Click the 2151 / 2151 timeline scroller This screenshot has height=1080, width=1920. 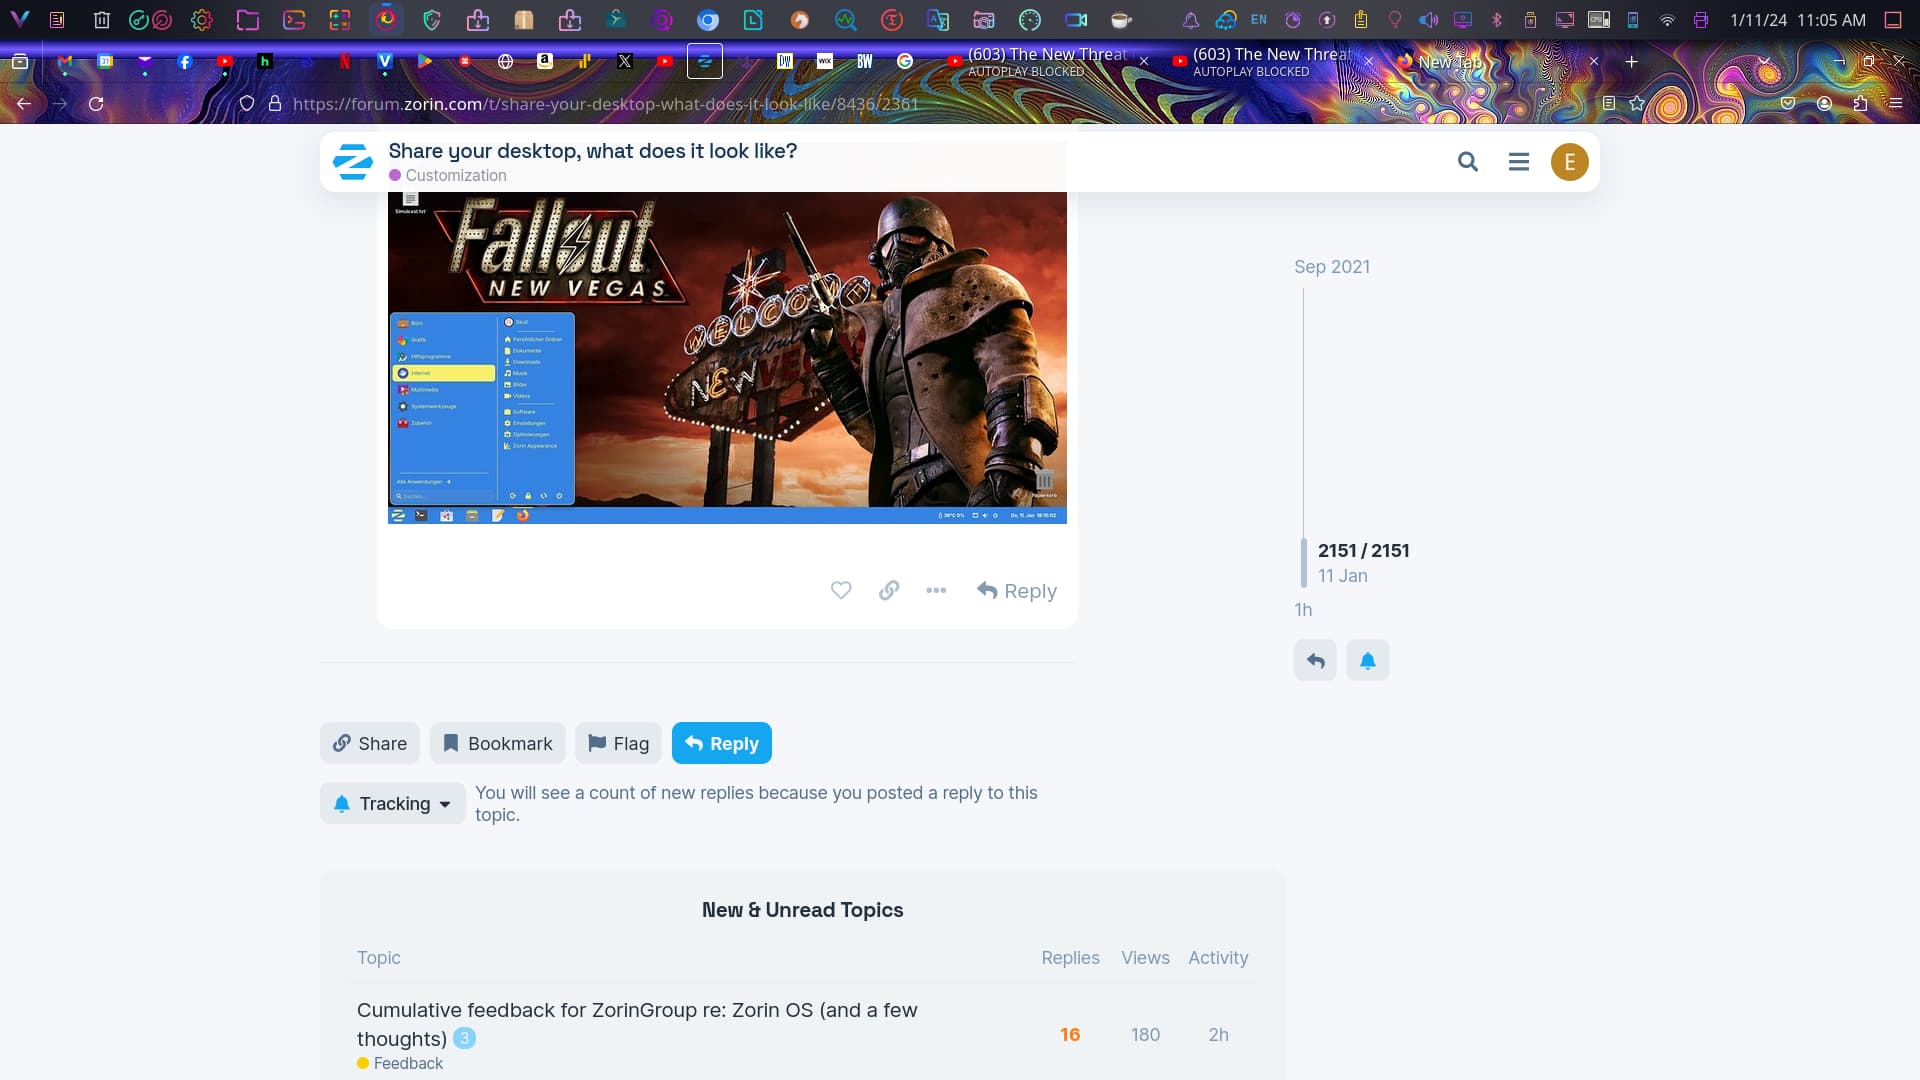(1363, 551)
